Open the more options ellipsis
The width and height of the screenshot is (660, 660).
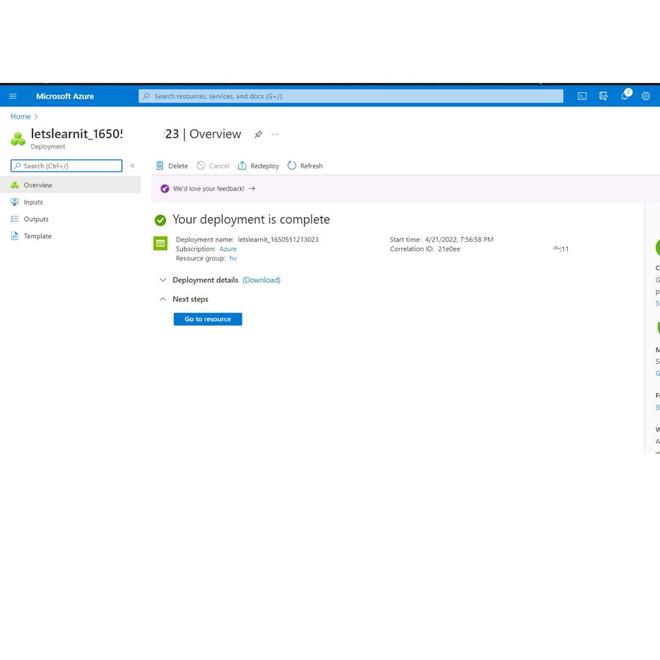coord(275,134)
